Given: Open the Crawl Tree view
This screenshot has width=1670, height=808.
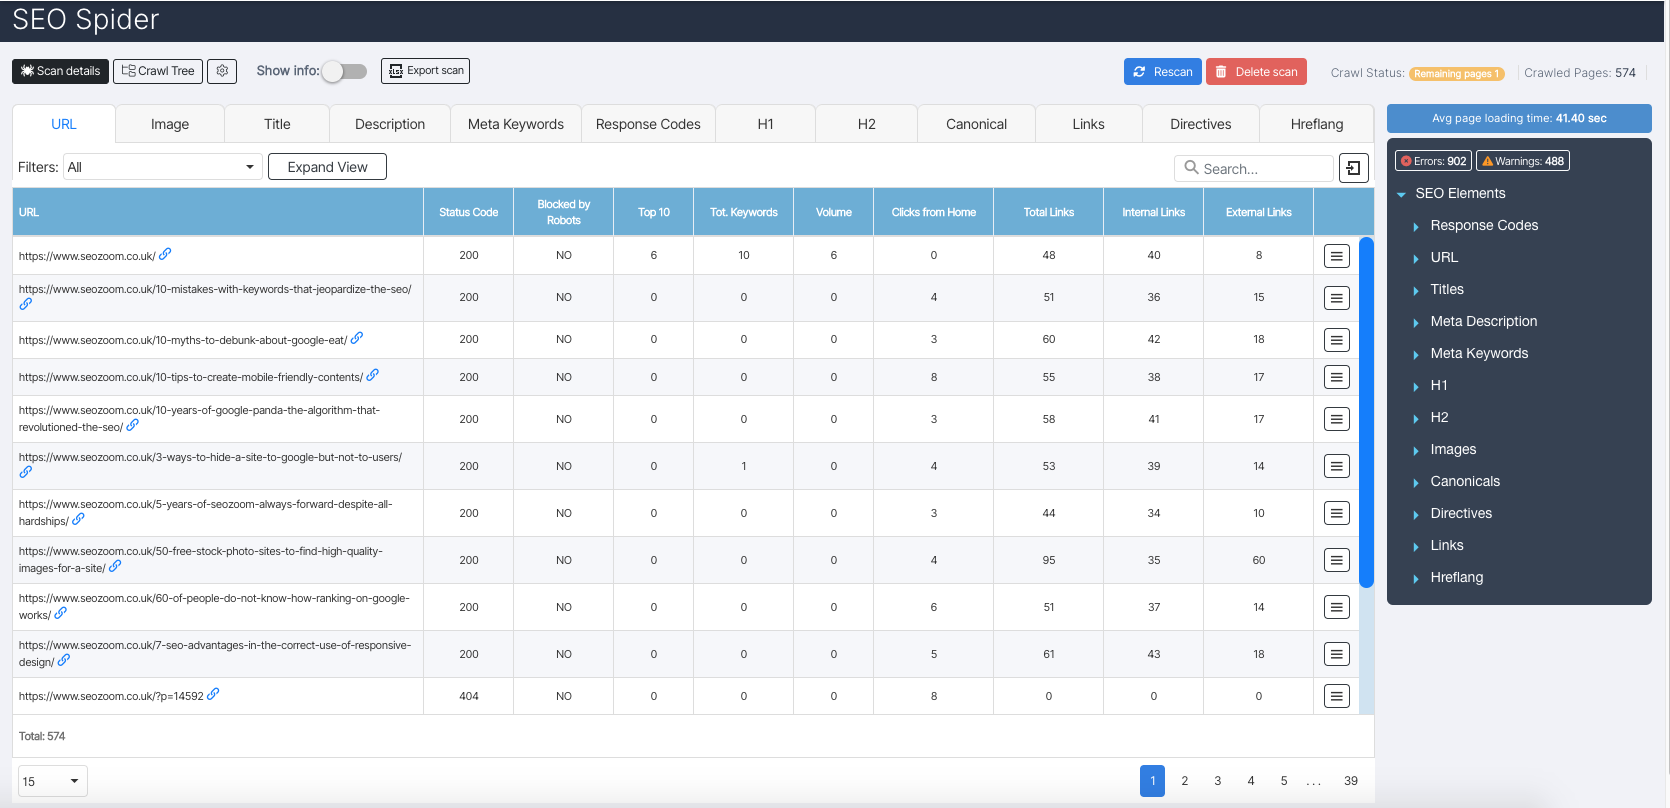Looking at the screenshot, I should (158, 71).
